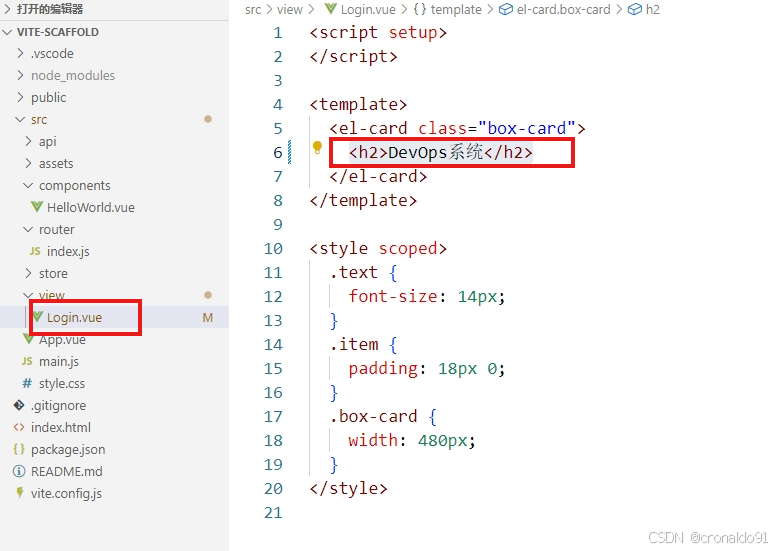The image size is (781, 551).
Task: Click the cube icon before h2 breadcrumb
Action: 635,9
